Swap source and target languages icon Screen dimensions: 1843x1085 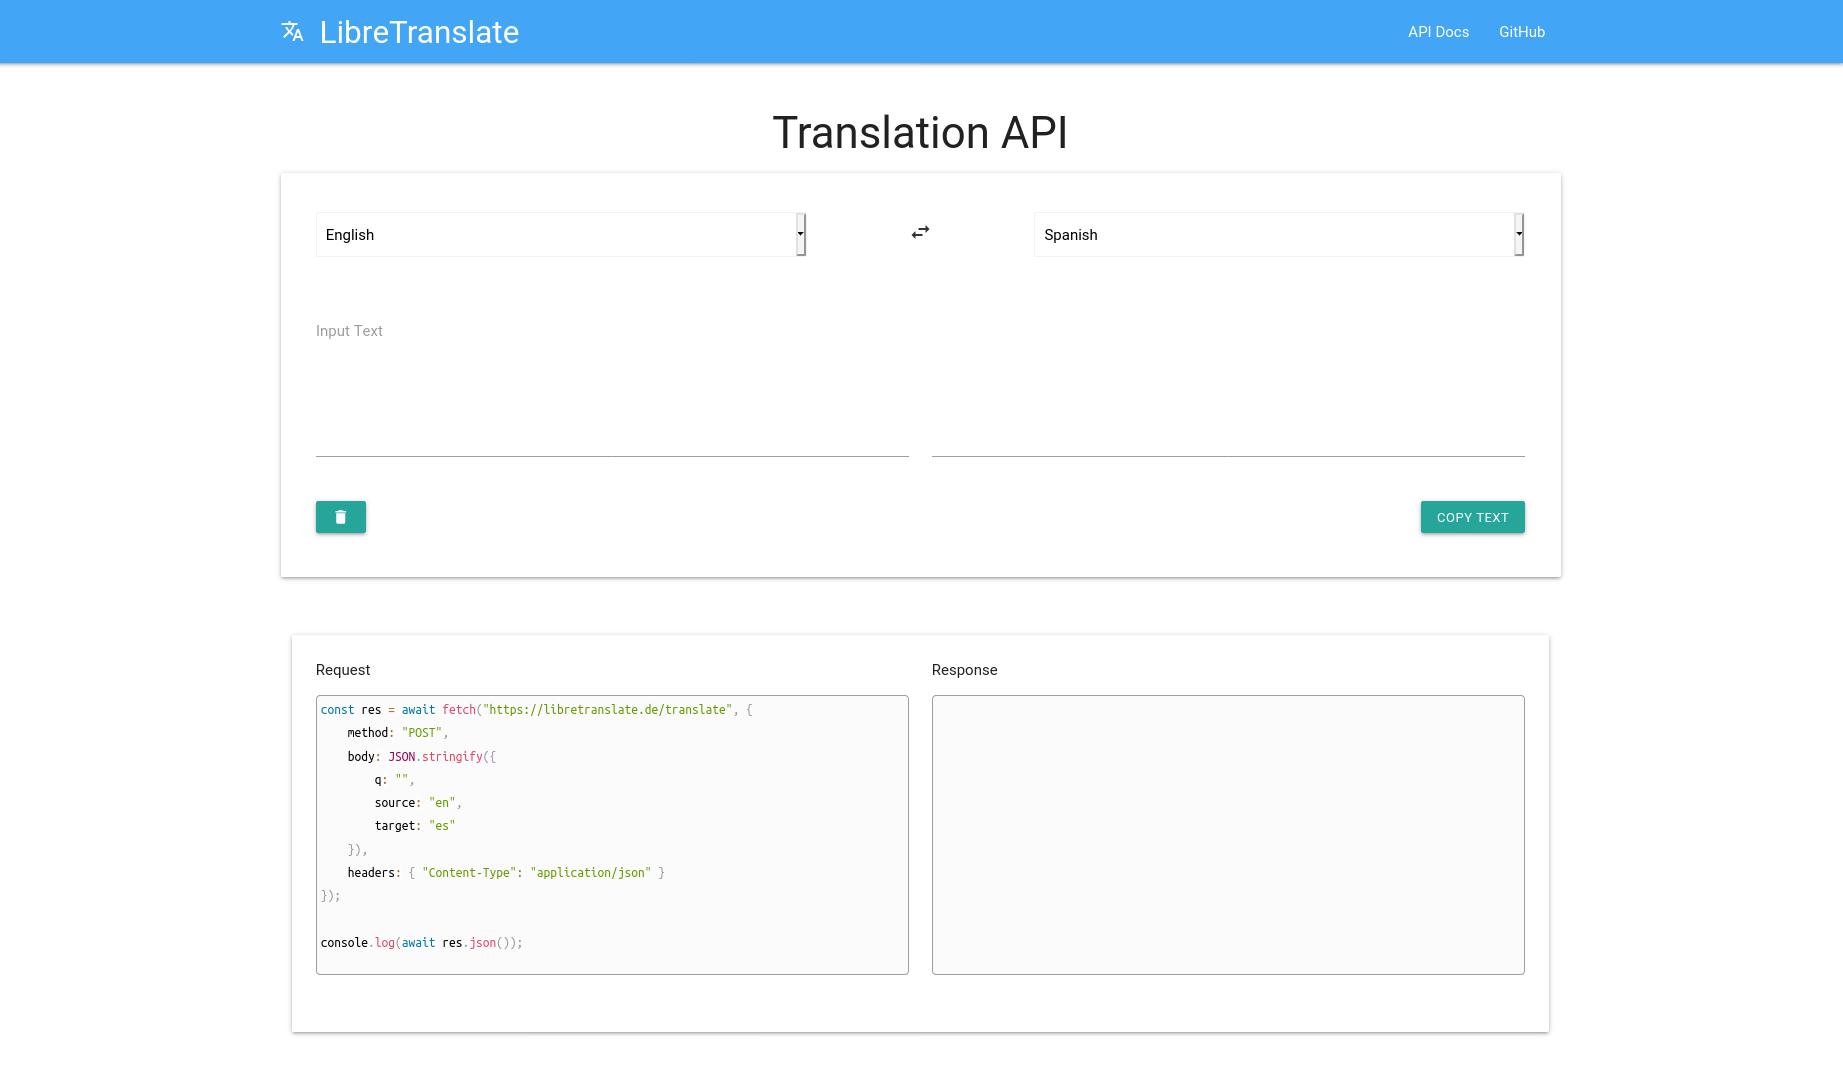[920, 232]
